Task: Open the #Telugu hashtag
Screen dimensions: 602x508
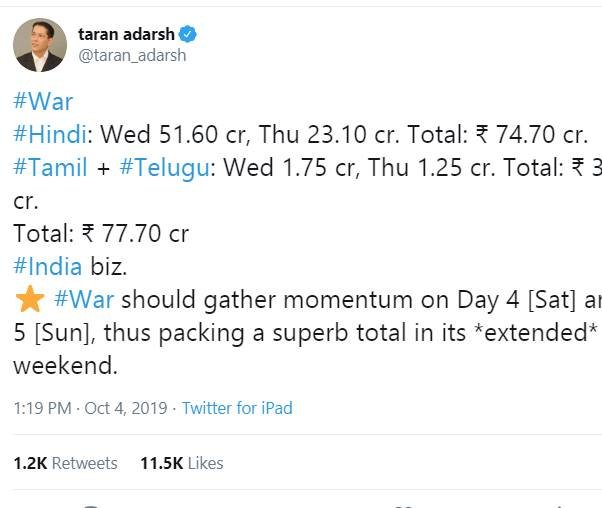Action: pos(165,168)
